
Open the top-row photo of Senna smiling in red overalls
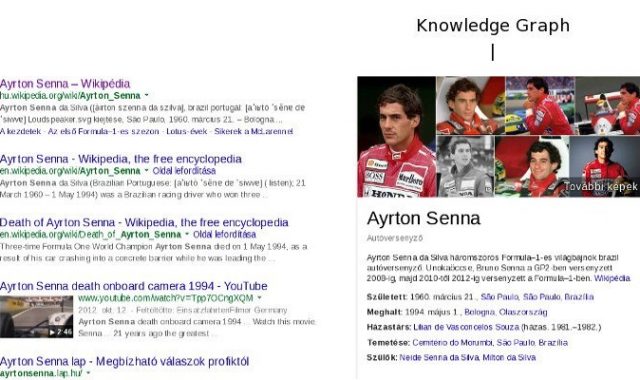[x=471, y=106]
